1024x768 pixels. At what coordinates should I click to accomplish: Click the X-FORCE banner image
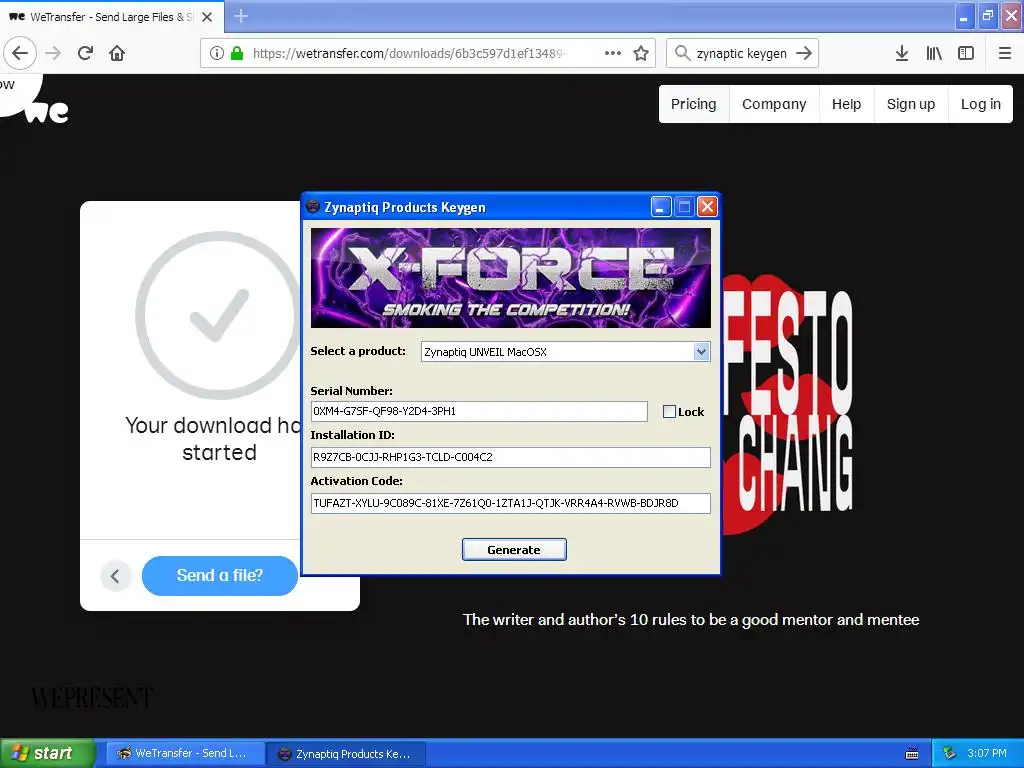pyautogui.click(x=511, y=278)
